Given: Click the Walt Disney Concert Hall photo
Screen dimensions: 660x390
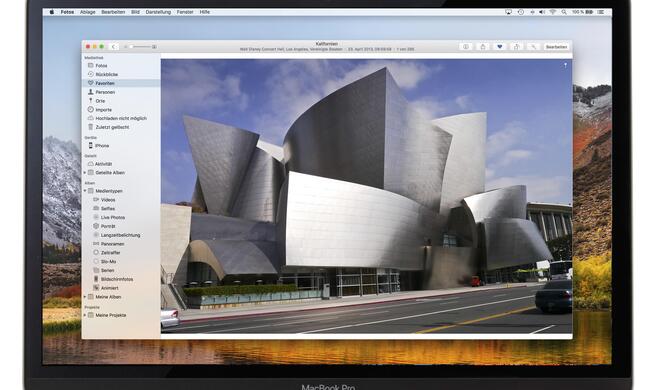Looking at the screenshot, I should [x=366, y=196].
